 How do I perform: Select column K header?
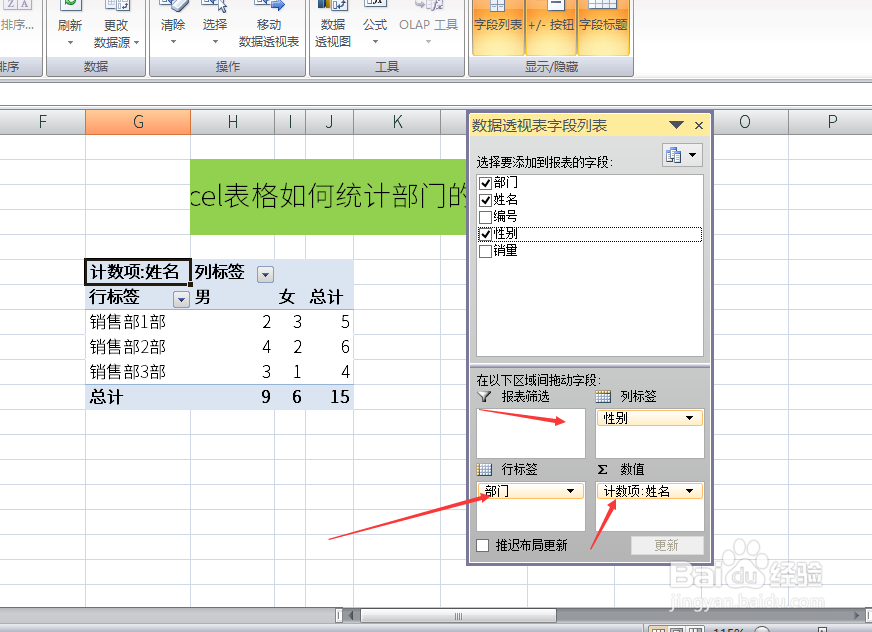[x=397, y=122]
